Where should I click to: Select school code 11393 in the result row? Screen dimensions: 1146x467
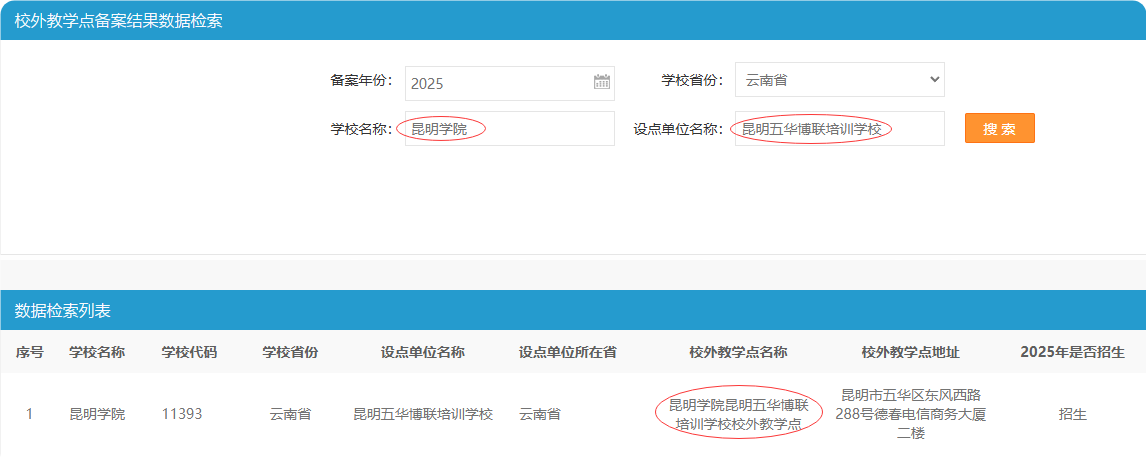tap(182, 414)
